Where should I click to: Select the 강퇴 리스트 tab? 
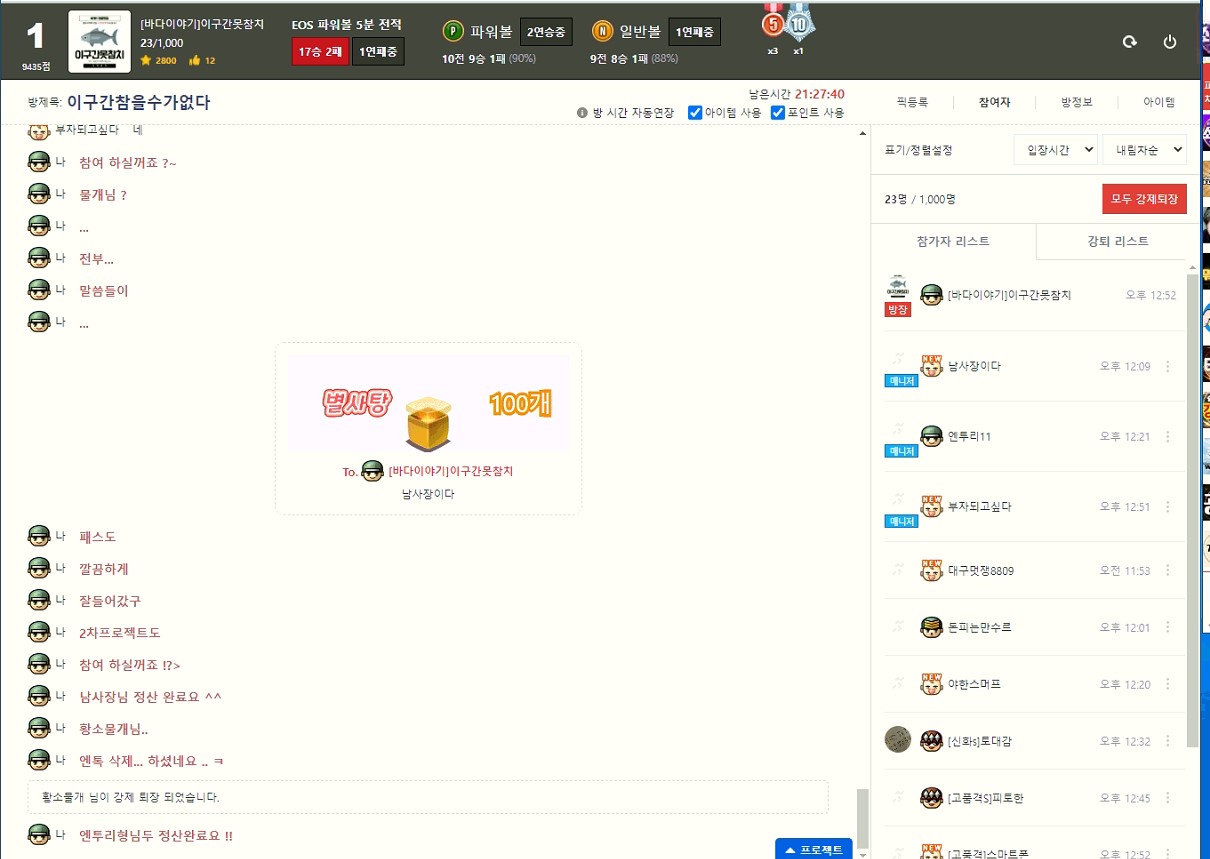tap(1117, 242)
